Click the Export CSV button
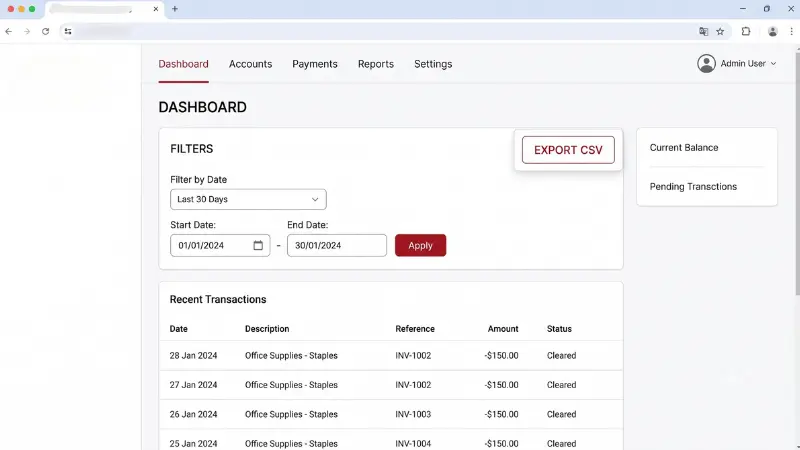800x450 pixels. click(568, 150)
